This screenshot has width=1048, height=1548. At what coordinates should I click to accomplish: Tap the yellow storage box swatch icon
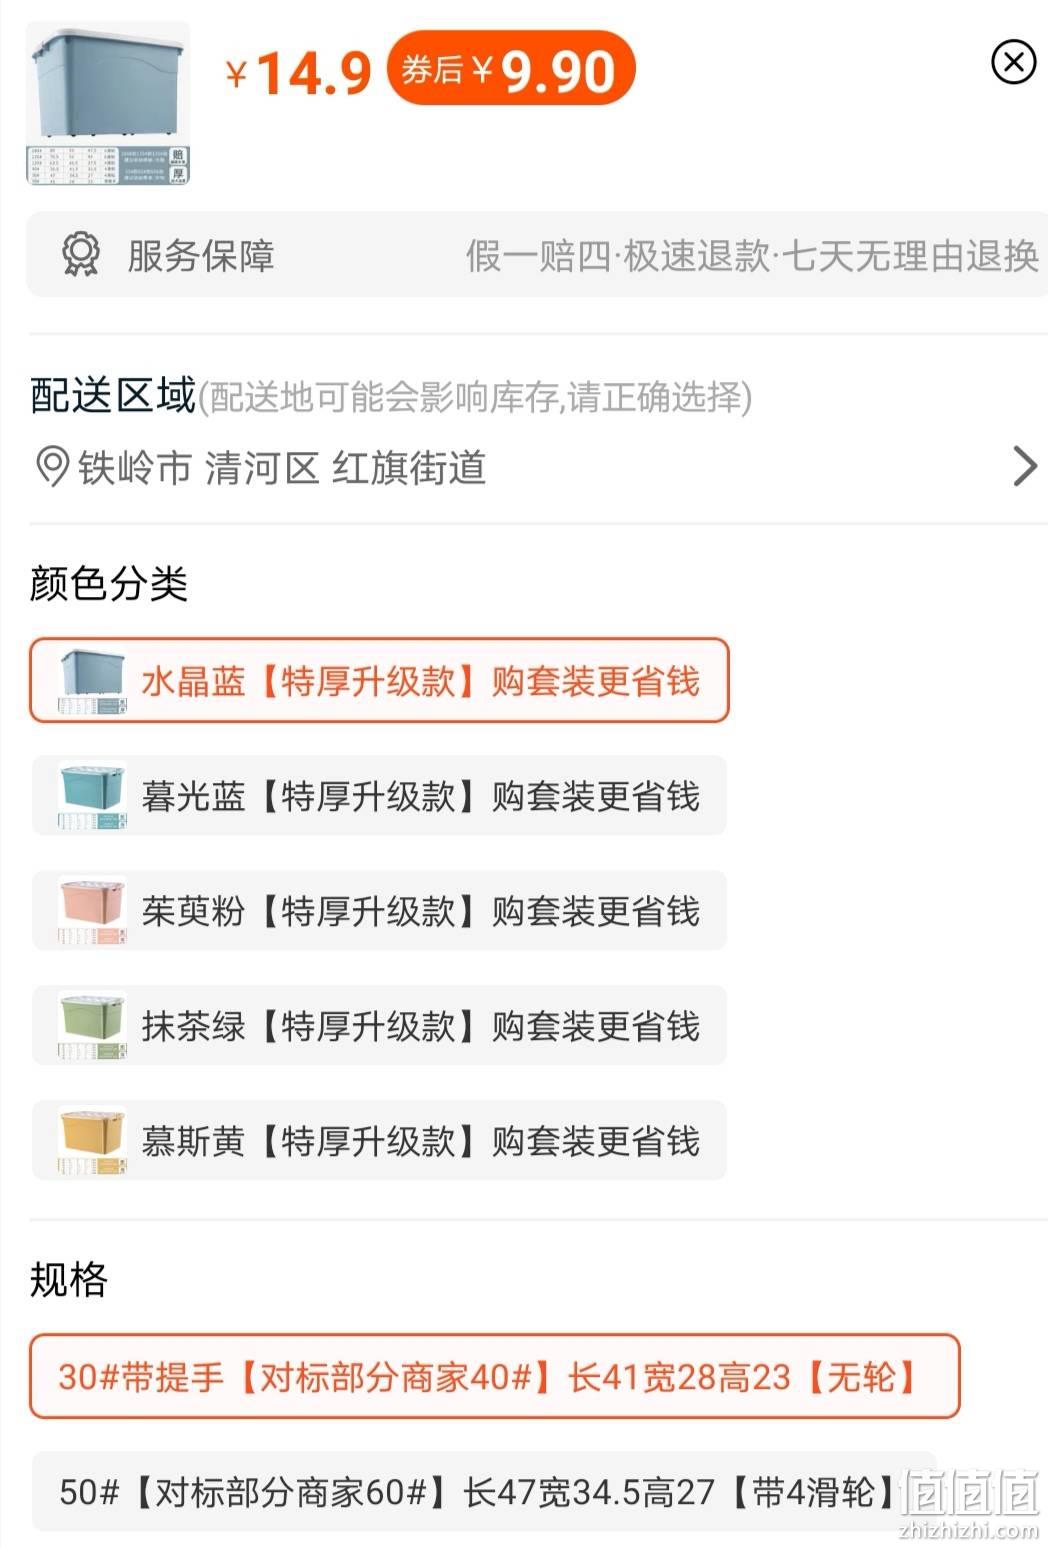click(x=92, y=1141)
